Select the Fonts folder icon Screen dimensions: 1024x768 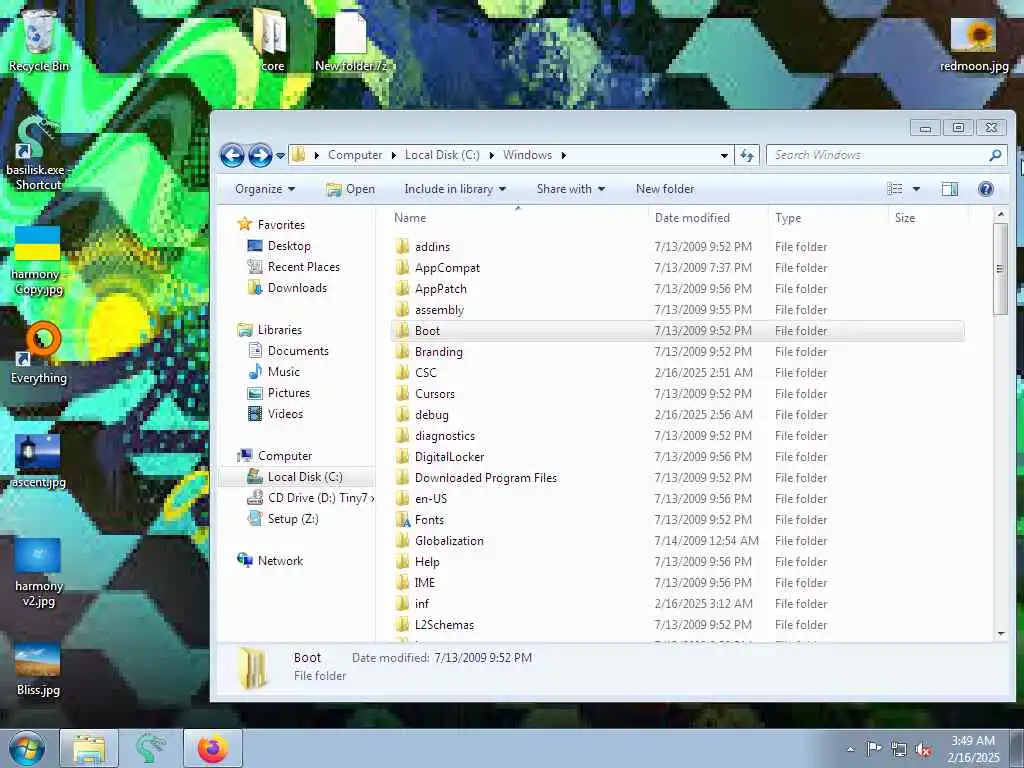tap(402, 519)
